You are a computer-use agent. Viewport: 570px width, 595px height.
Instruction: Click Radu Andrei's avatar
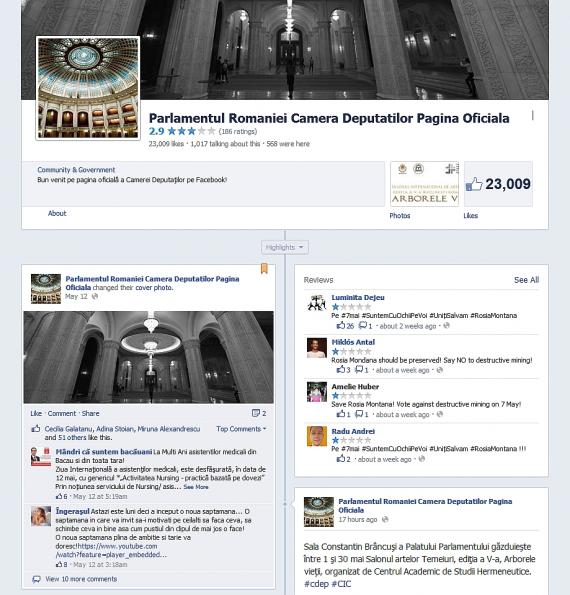317,436
